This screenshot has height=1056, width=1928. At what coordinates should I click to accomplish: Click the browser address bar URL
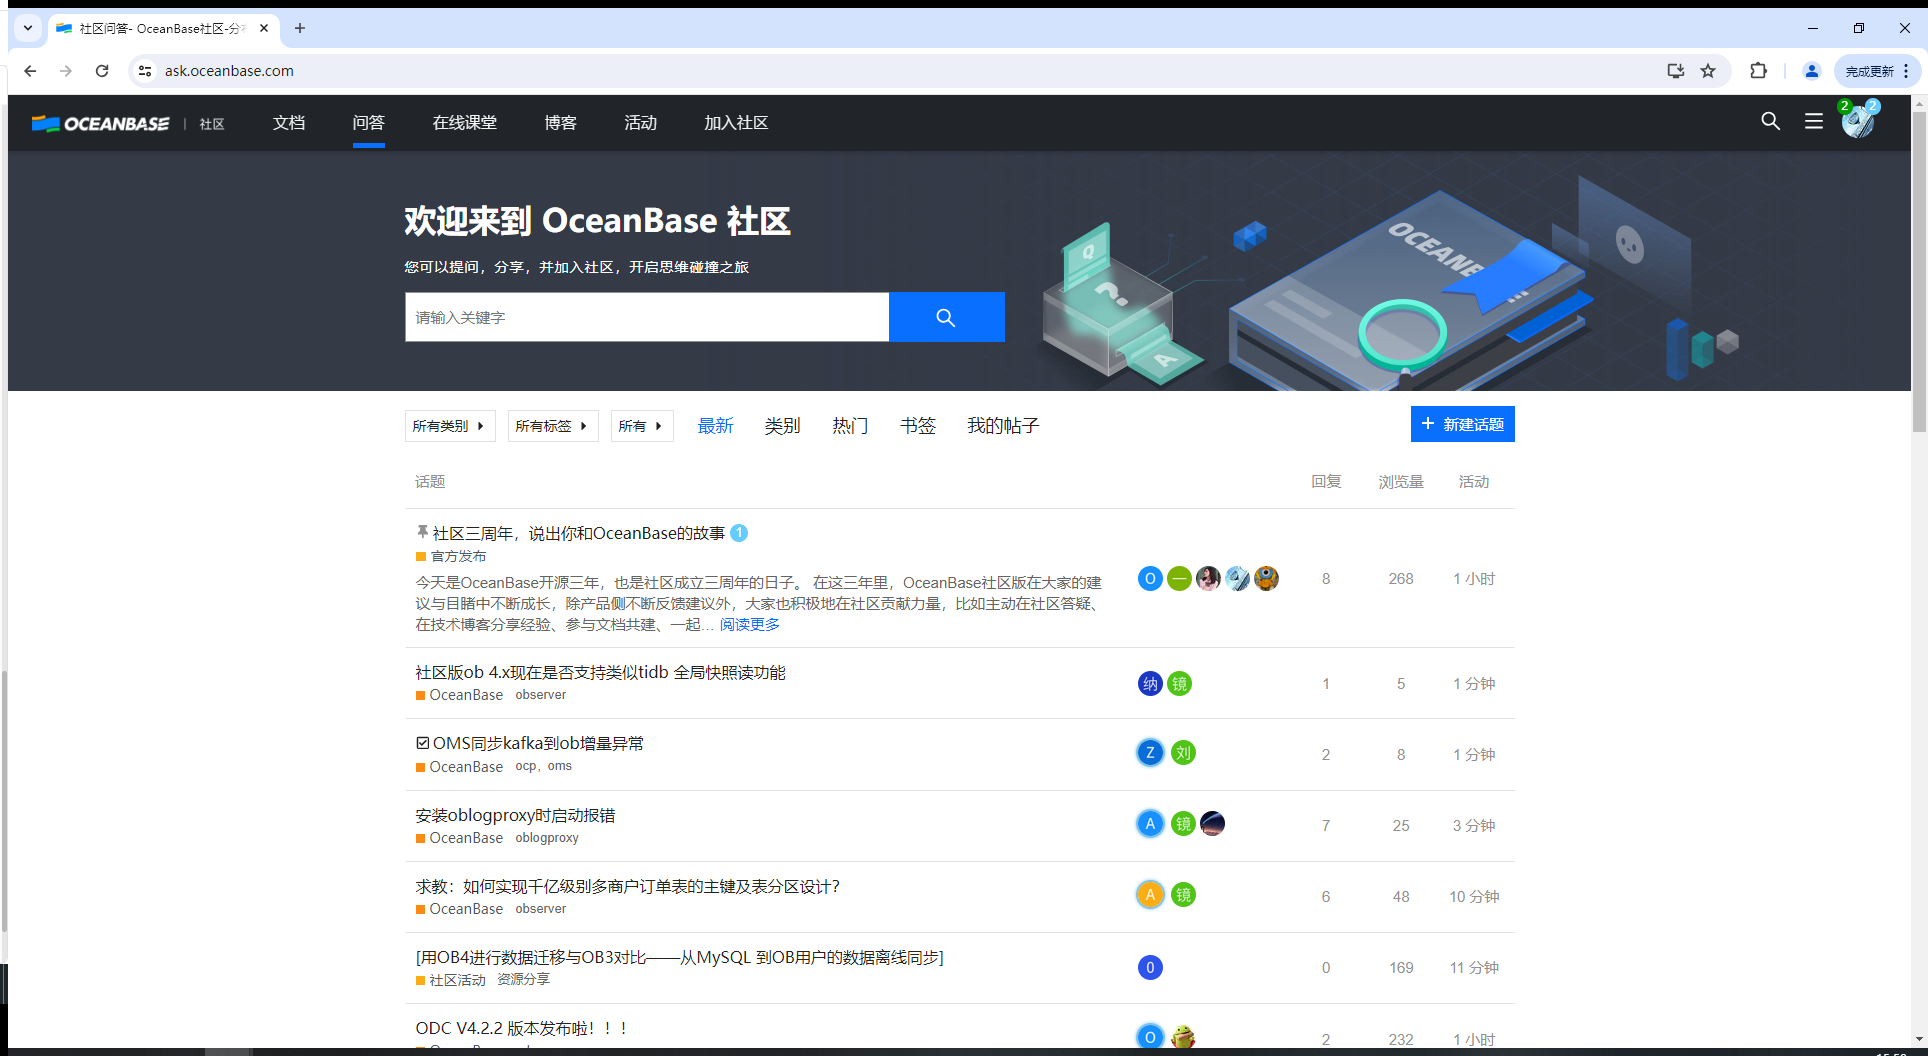coord(229,71)
